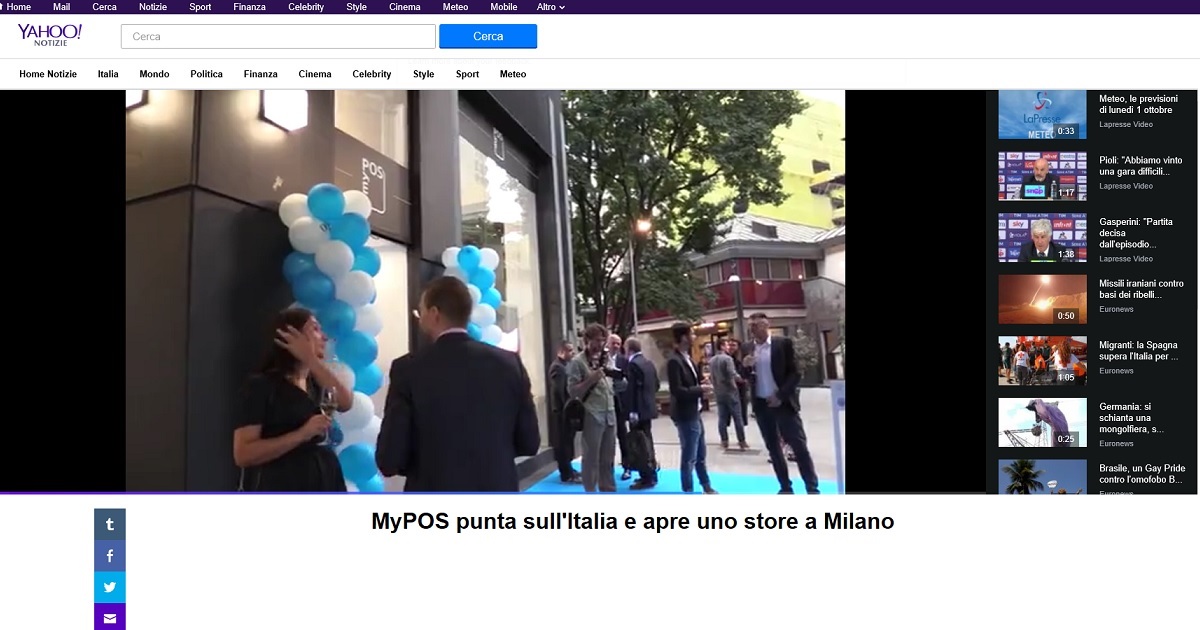Open 'Gasperini: Partita decisa' title link
The height and width of the screenshot is (630, 1200).
click(1136, 233)
